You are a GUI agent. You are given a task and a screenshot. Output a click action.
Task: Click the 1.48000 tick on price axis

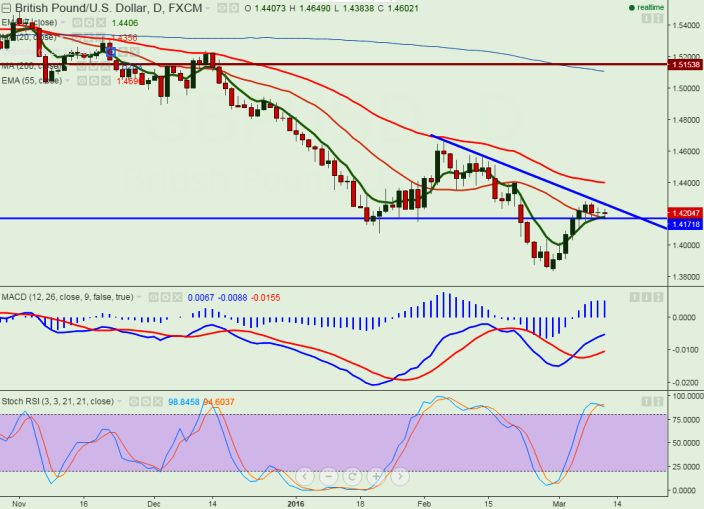(x=686, y=120)
